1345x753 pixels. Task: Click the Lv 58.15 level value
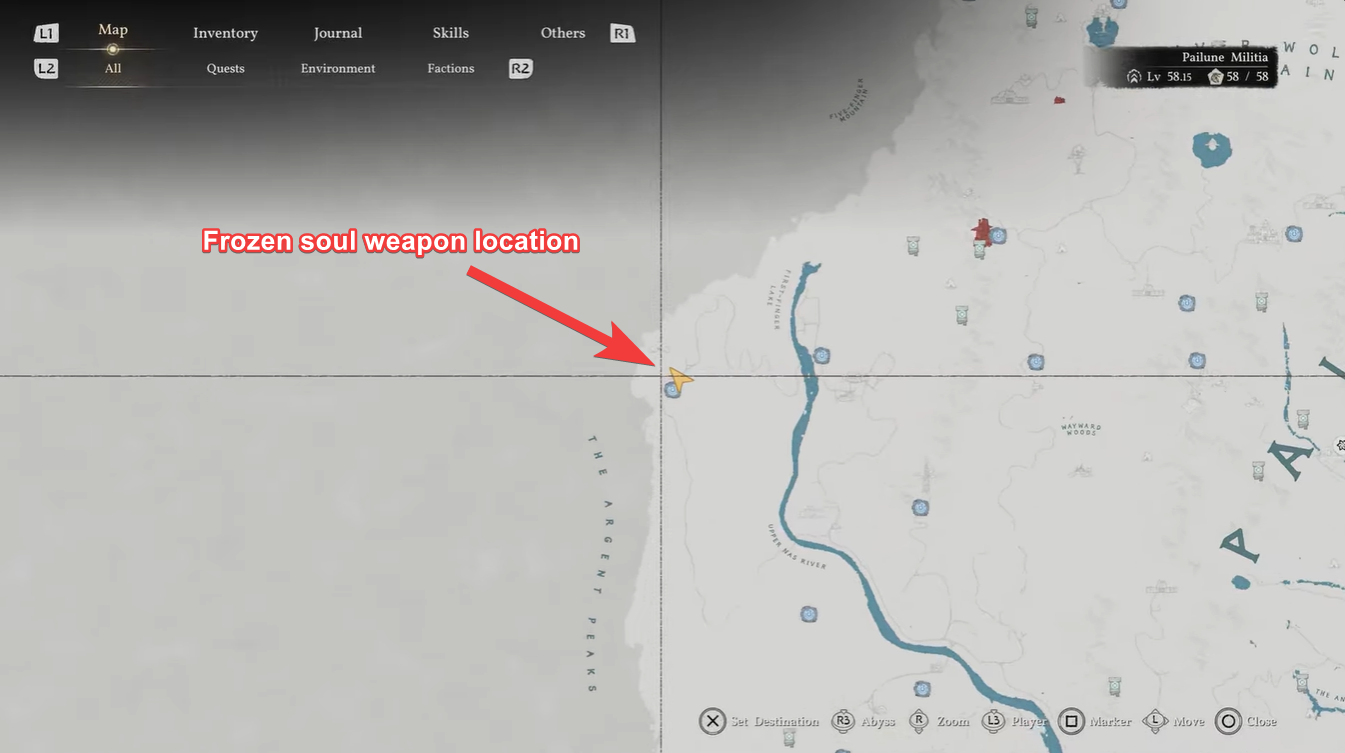[1170, 77]
